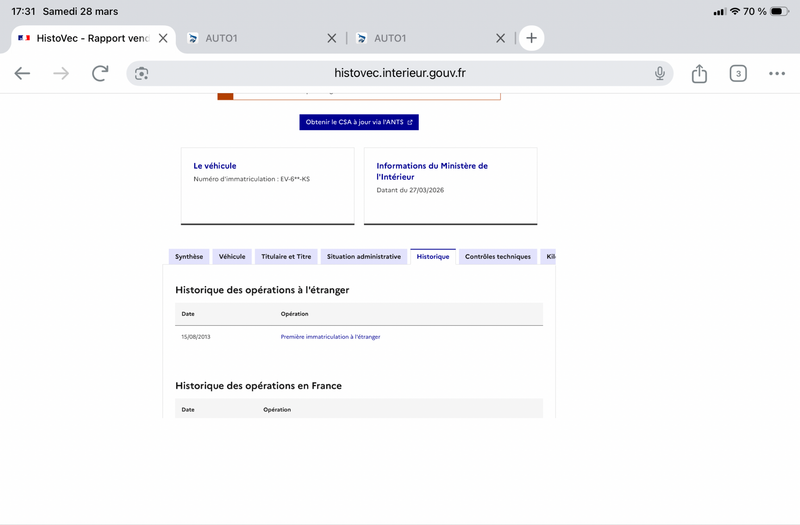Screen dimensions: 800x525
Task: Click Première immatriculation à l'étranger link
Action: pos(330,337)
